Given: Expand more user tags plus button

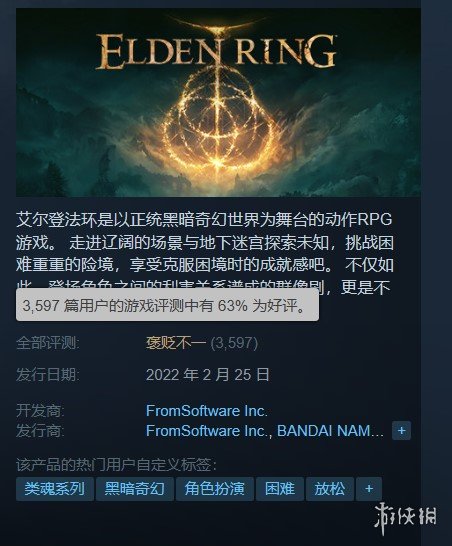Looking at the screenshot, I should click(369, 489).
